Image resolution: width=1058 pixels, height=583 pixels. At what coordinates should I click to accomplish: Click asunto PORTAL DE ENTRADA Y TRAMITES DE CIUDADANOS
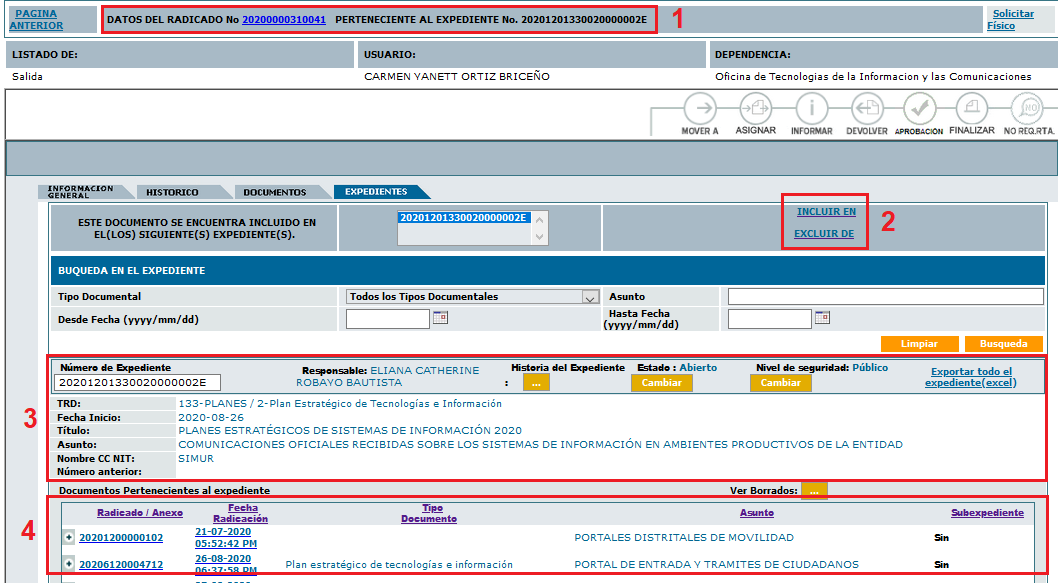pyautogui.click(x=716, y=565)
